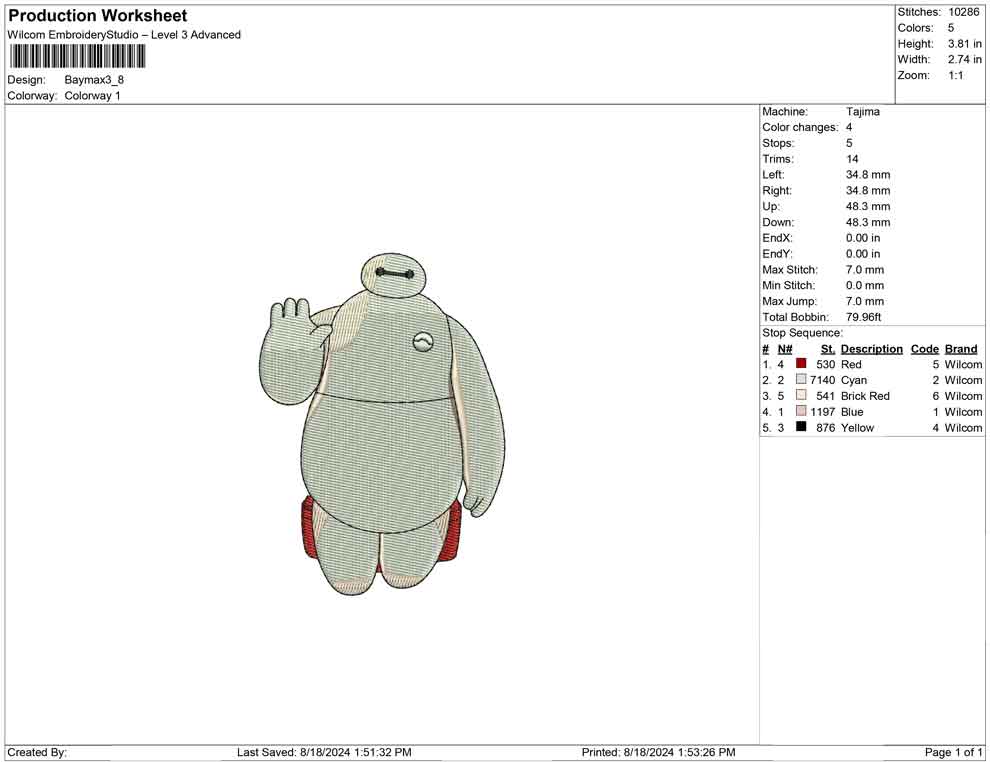Click the Brick Red thread color swatch
The width and height of the screenshot is (990, 762).
pyautogui.click(x=801, y=395)
